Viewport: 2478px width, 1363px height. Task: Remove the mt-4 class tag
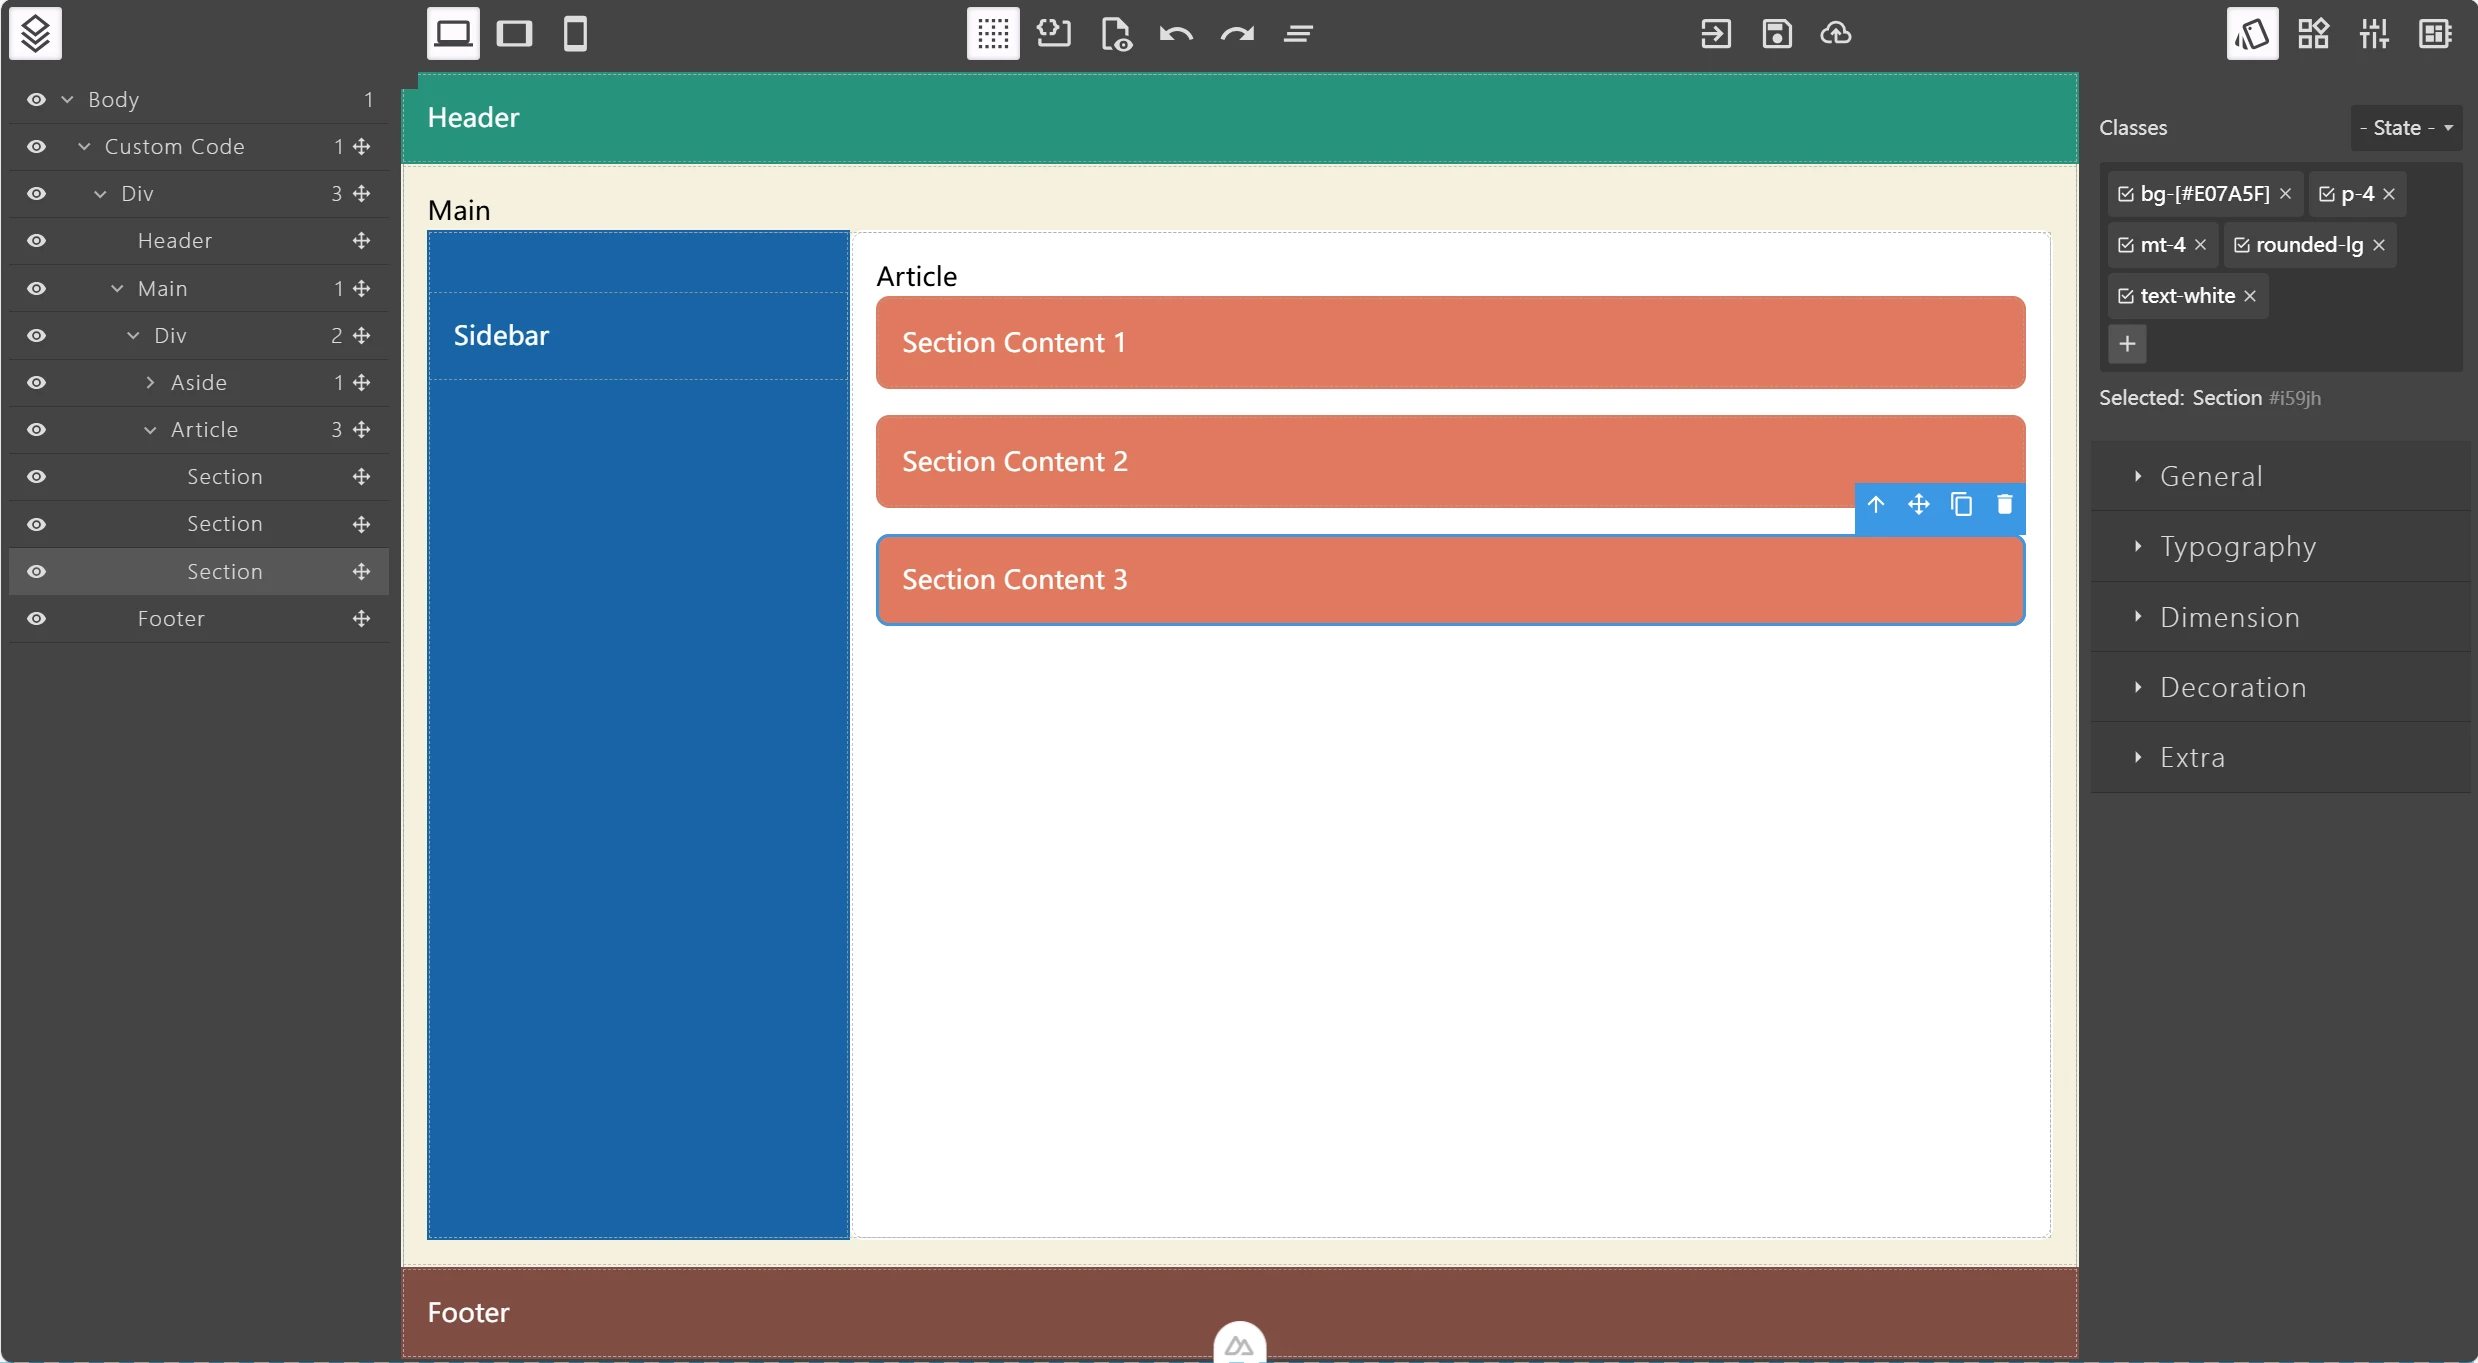click(2200, 245)
